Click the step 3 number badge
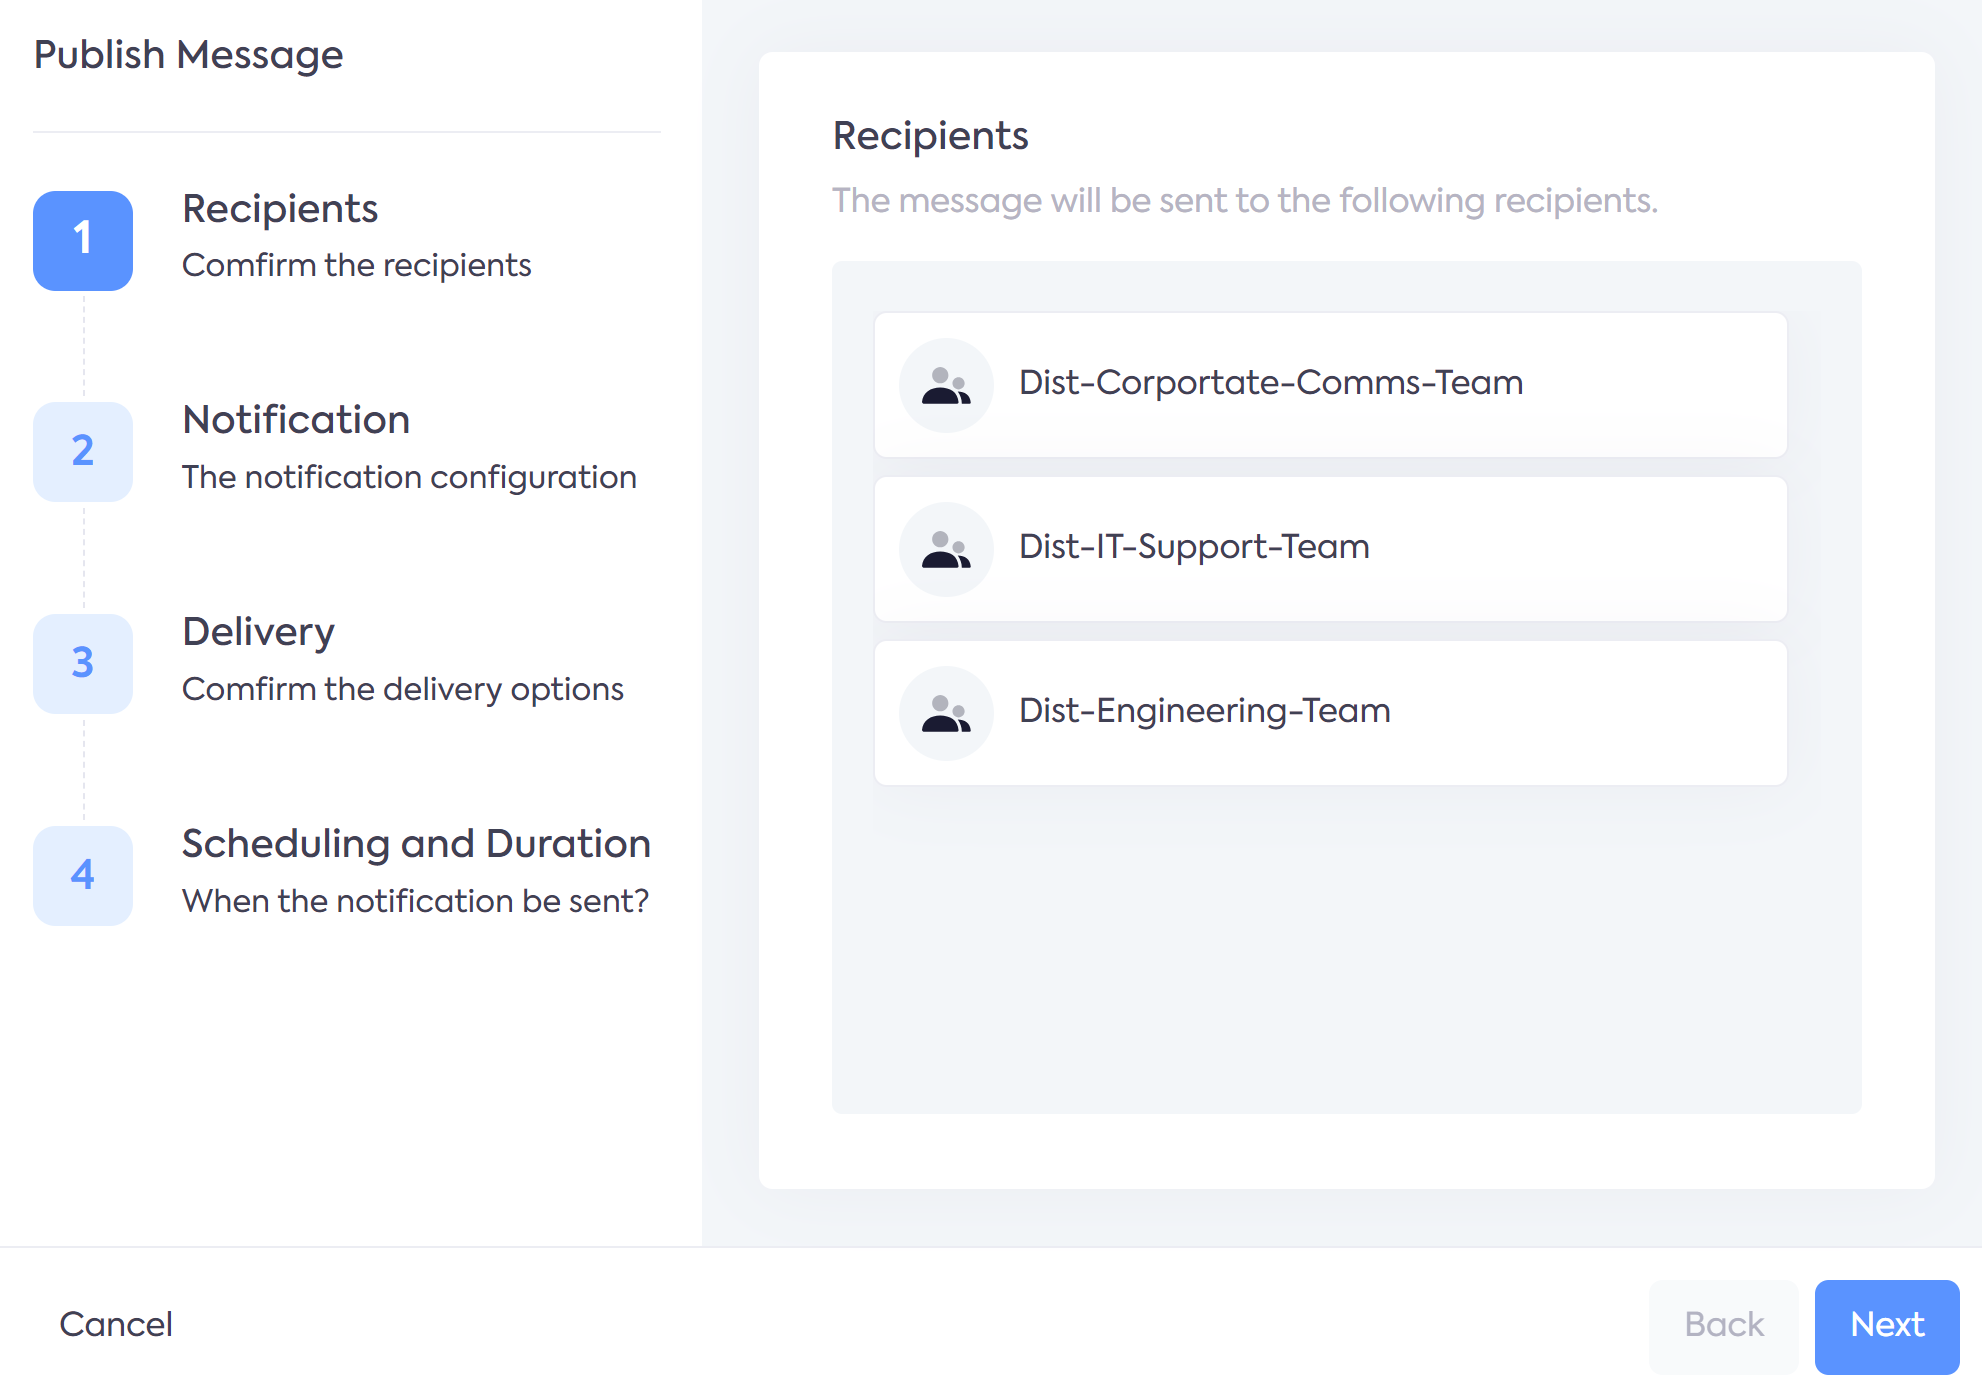Viewport: 1982px width, 1400px height. click(83, 663)
